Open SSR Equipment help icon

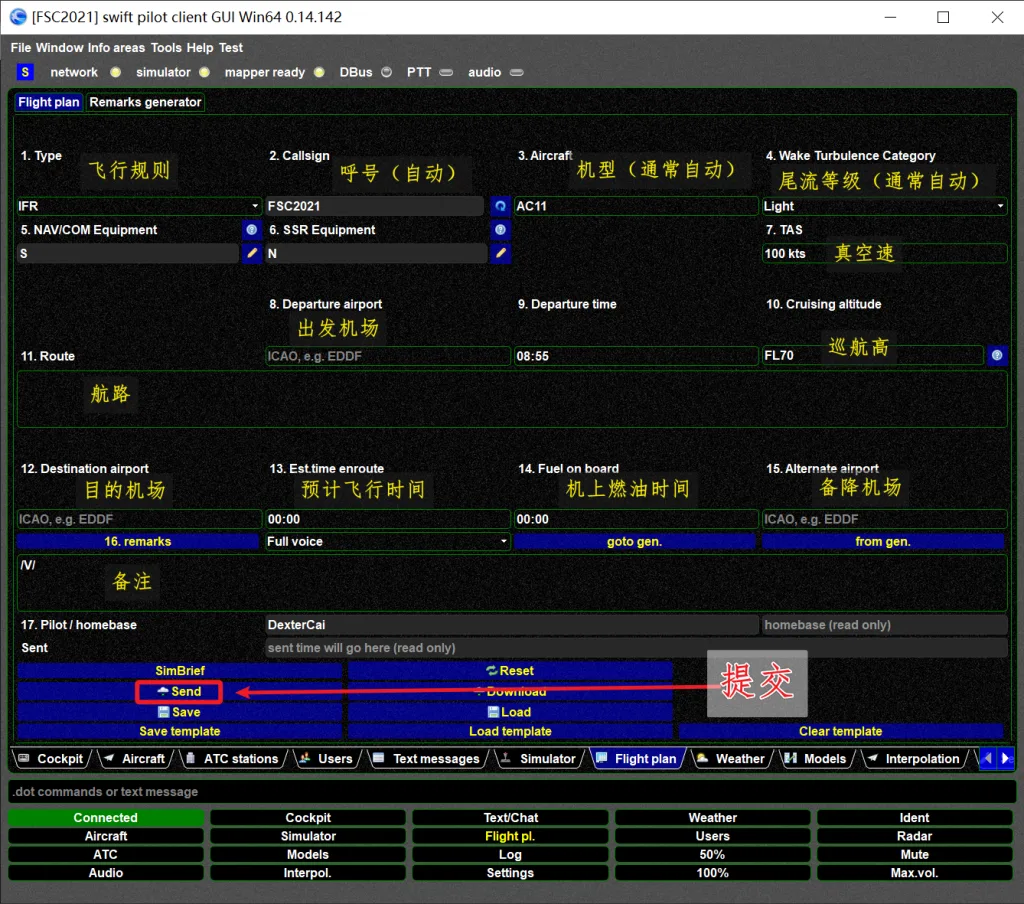click(500, 230)
